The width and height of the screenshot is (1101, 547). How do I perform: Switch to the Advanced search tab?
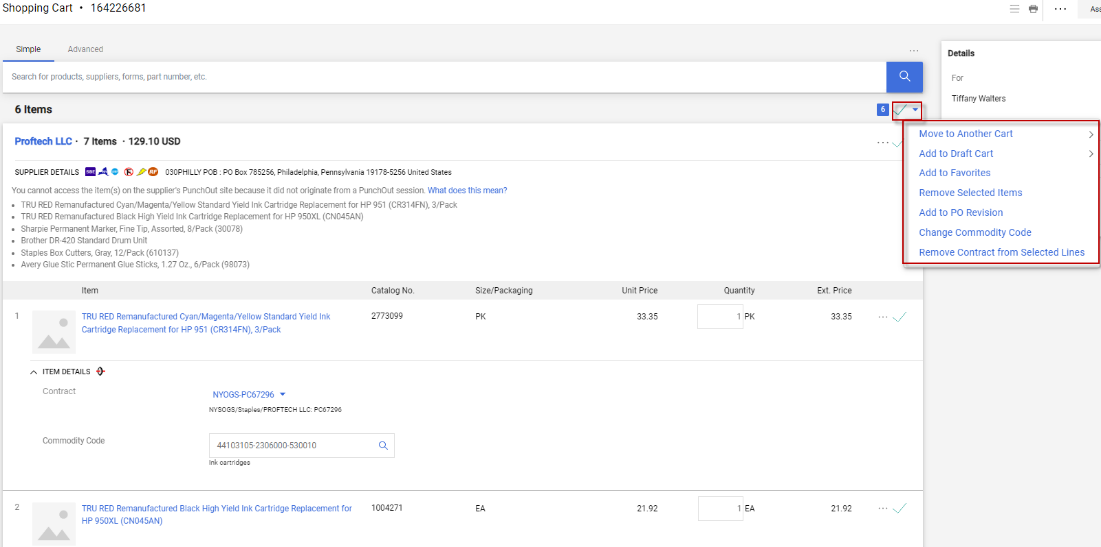pyautogui.click(x=85, y=49)
